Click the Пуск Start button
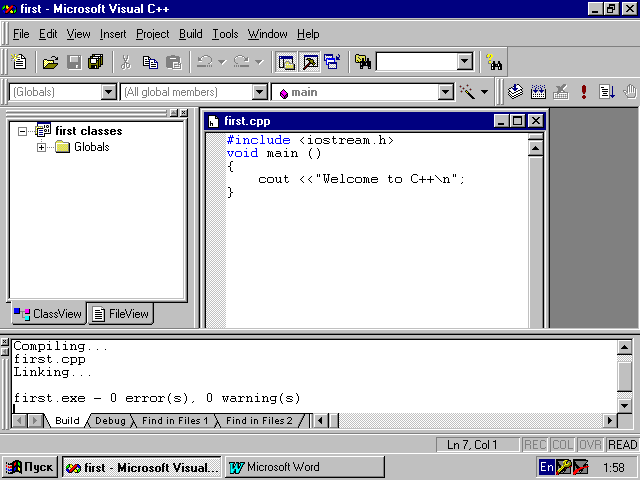The height and width of the screenshot is (480, 640). [31, 467]
